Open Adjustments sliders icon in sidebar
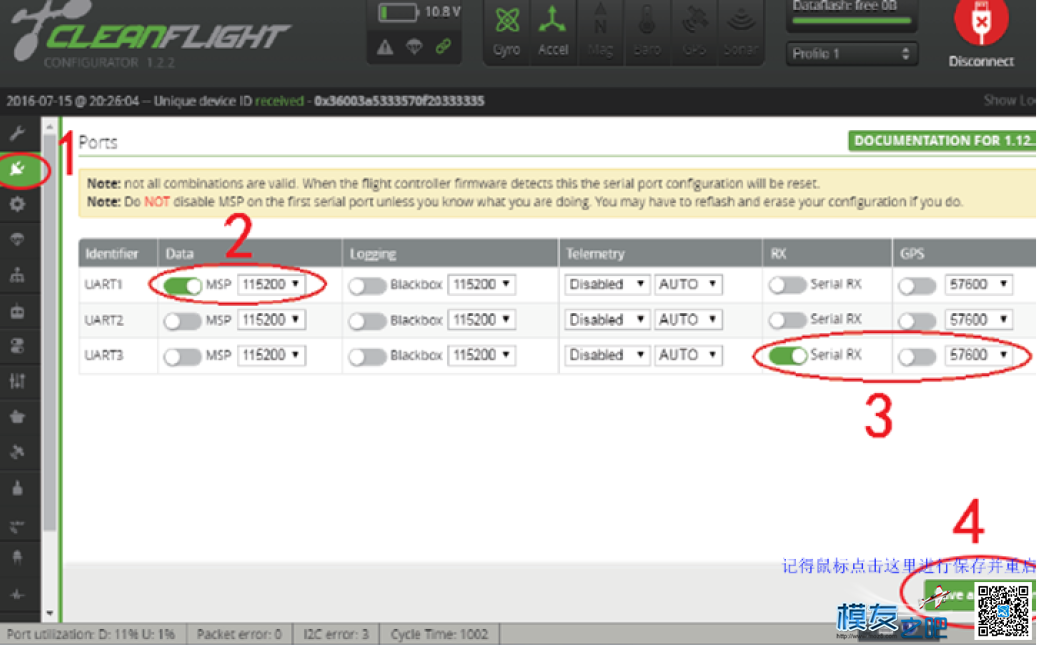 (x=17, y=381)
